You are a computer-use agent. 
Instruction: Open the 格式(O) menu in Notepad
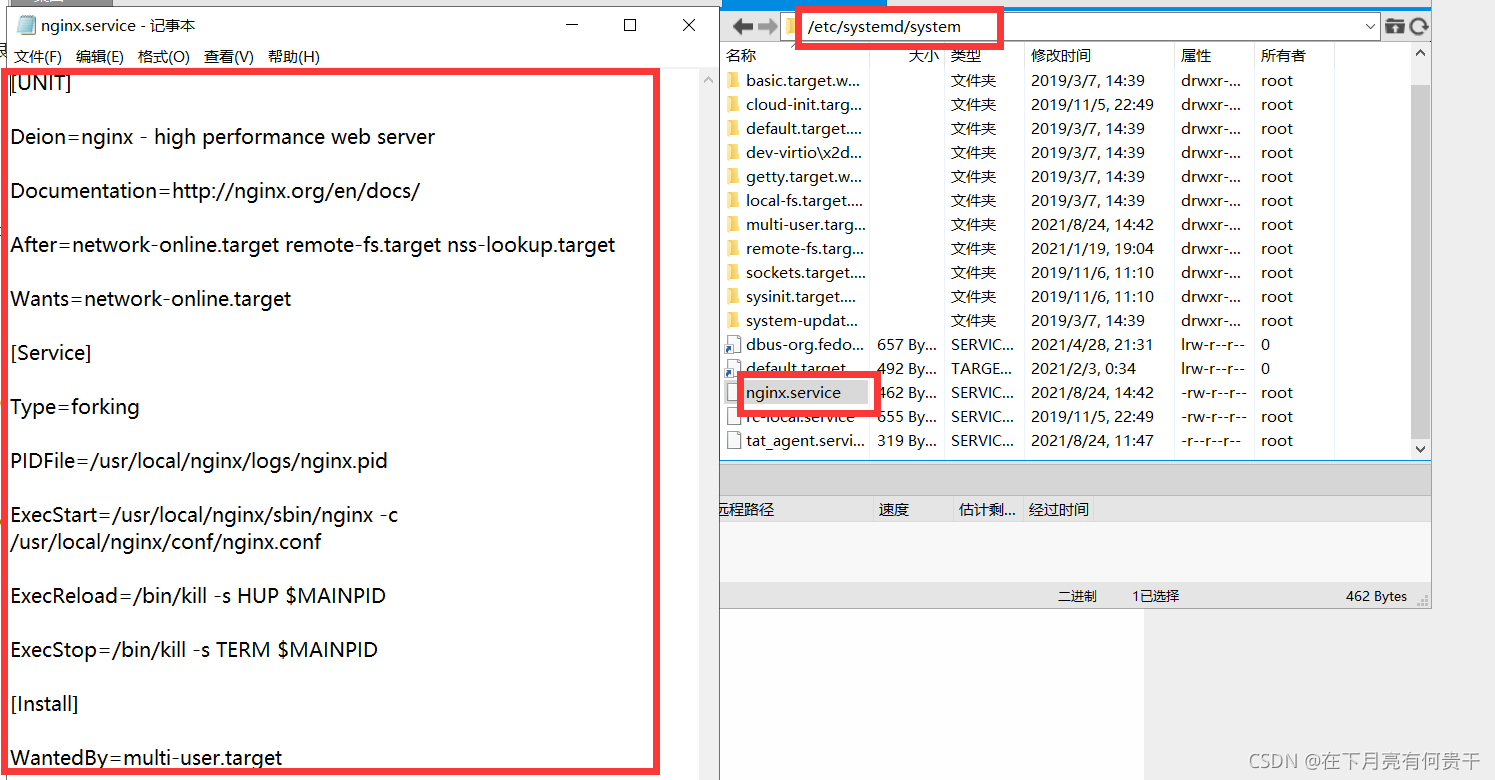(163, 57)
